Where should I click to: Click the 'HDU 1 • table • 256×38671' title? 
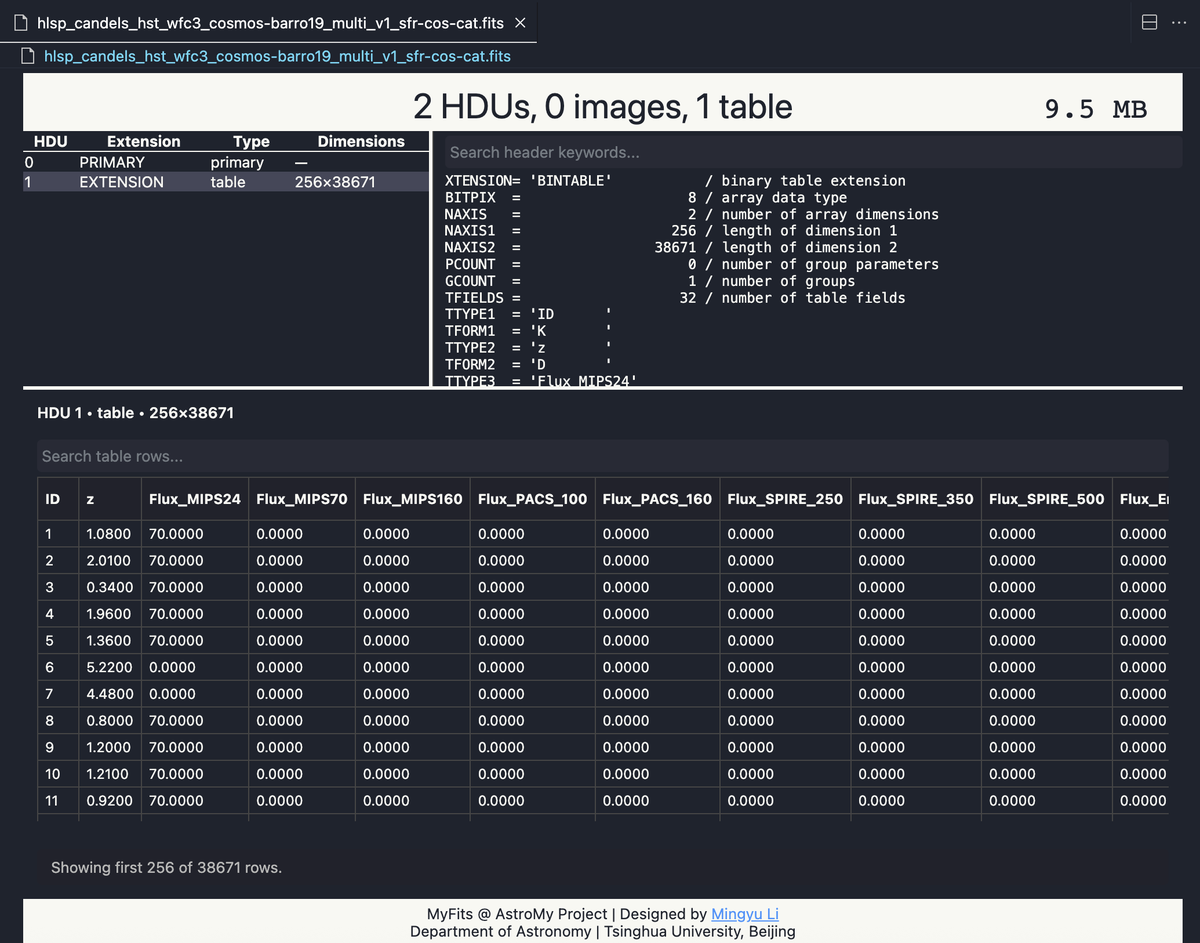click(x=135, y=413)
